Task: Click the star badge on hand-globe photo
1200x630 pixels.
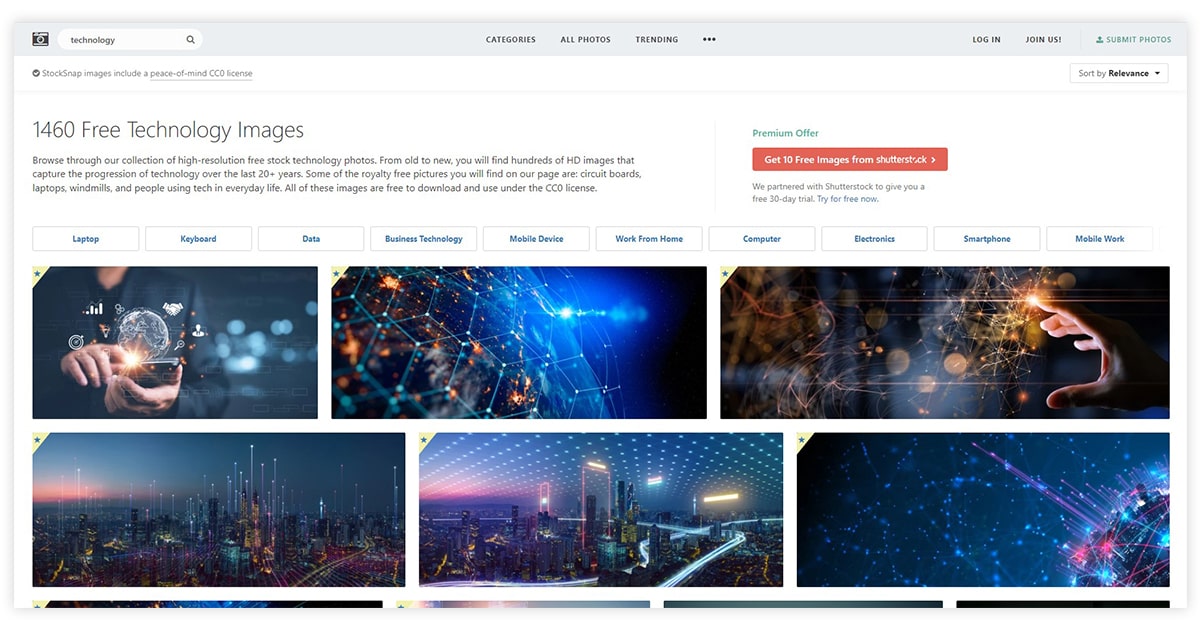Action: click(x=38, y=272)
